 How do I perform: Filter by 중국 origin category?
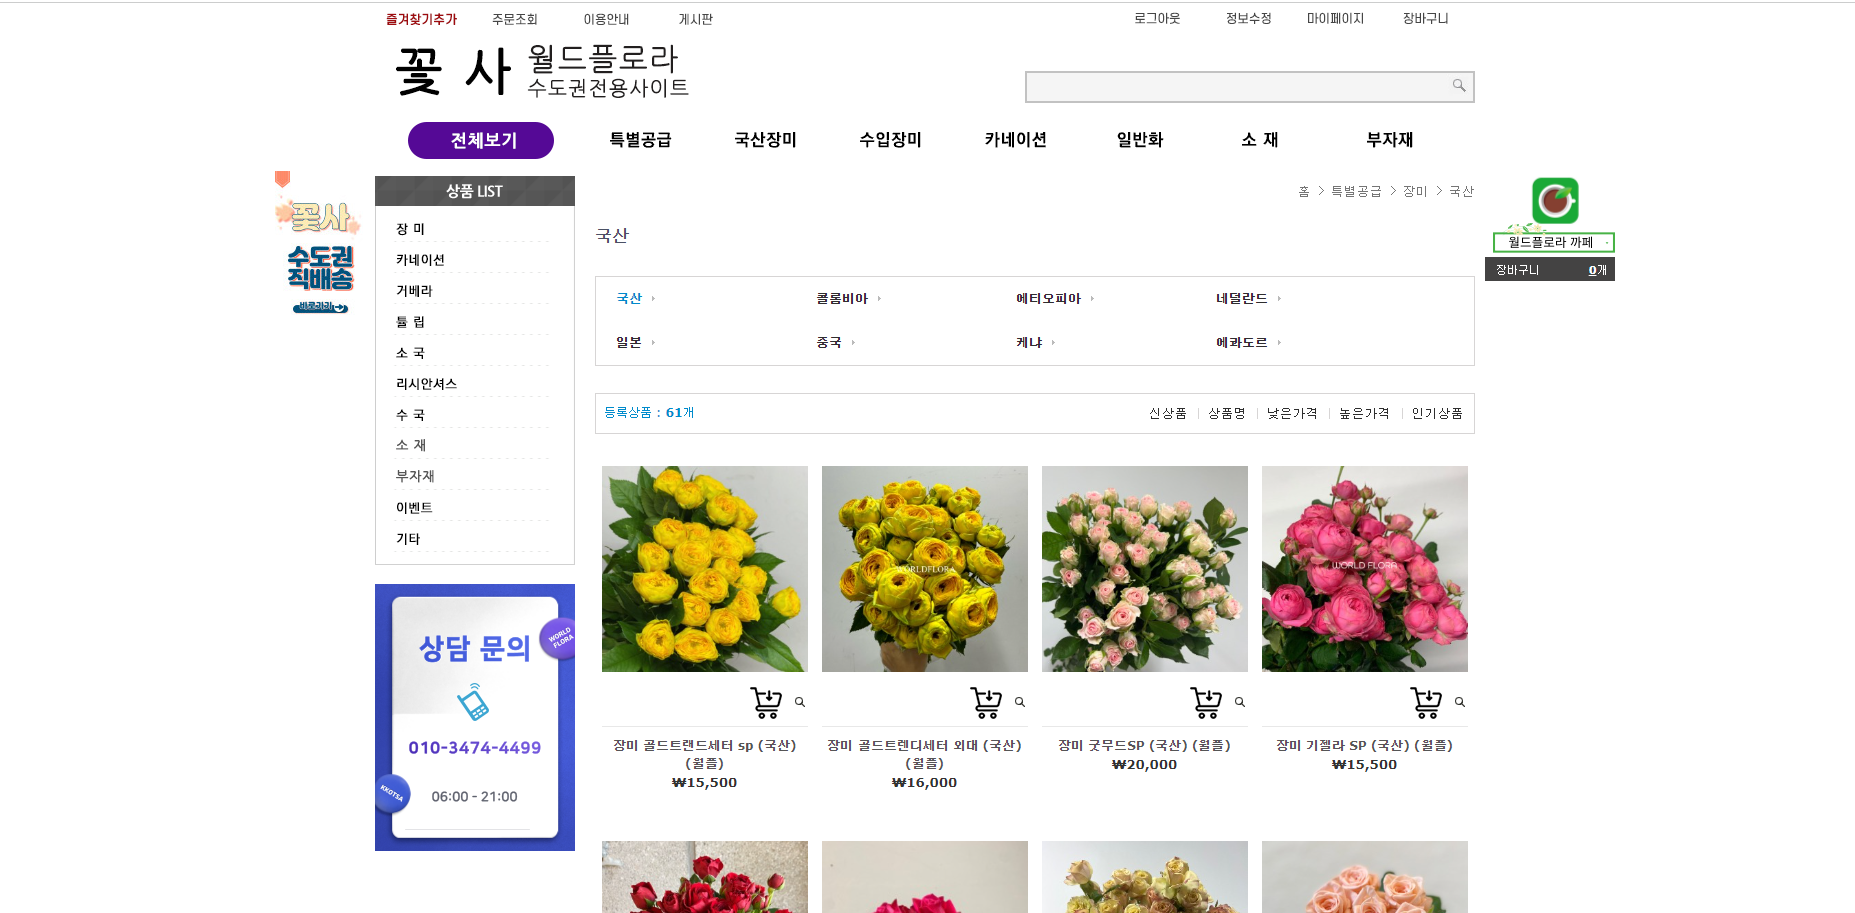(x=829, y=342)
